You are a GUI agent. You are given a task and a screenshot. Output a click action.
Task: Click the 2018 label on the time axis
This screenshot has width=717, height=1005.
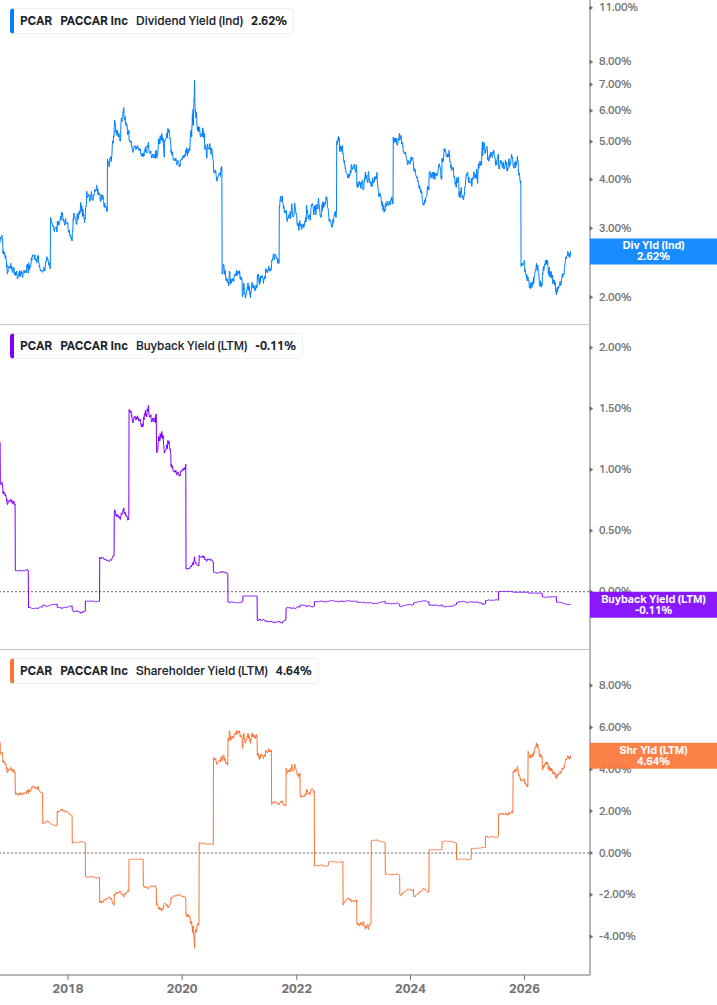[x=68, y=989]
